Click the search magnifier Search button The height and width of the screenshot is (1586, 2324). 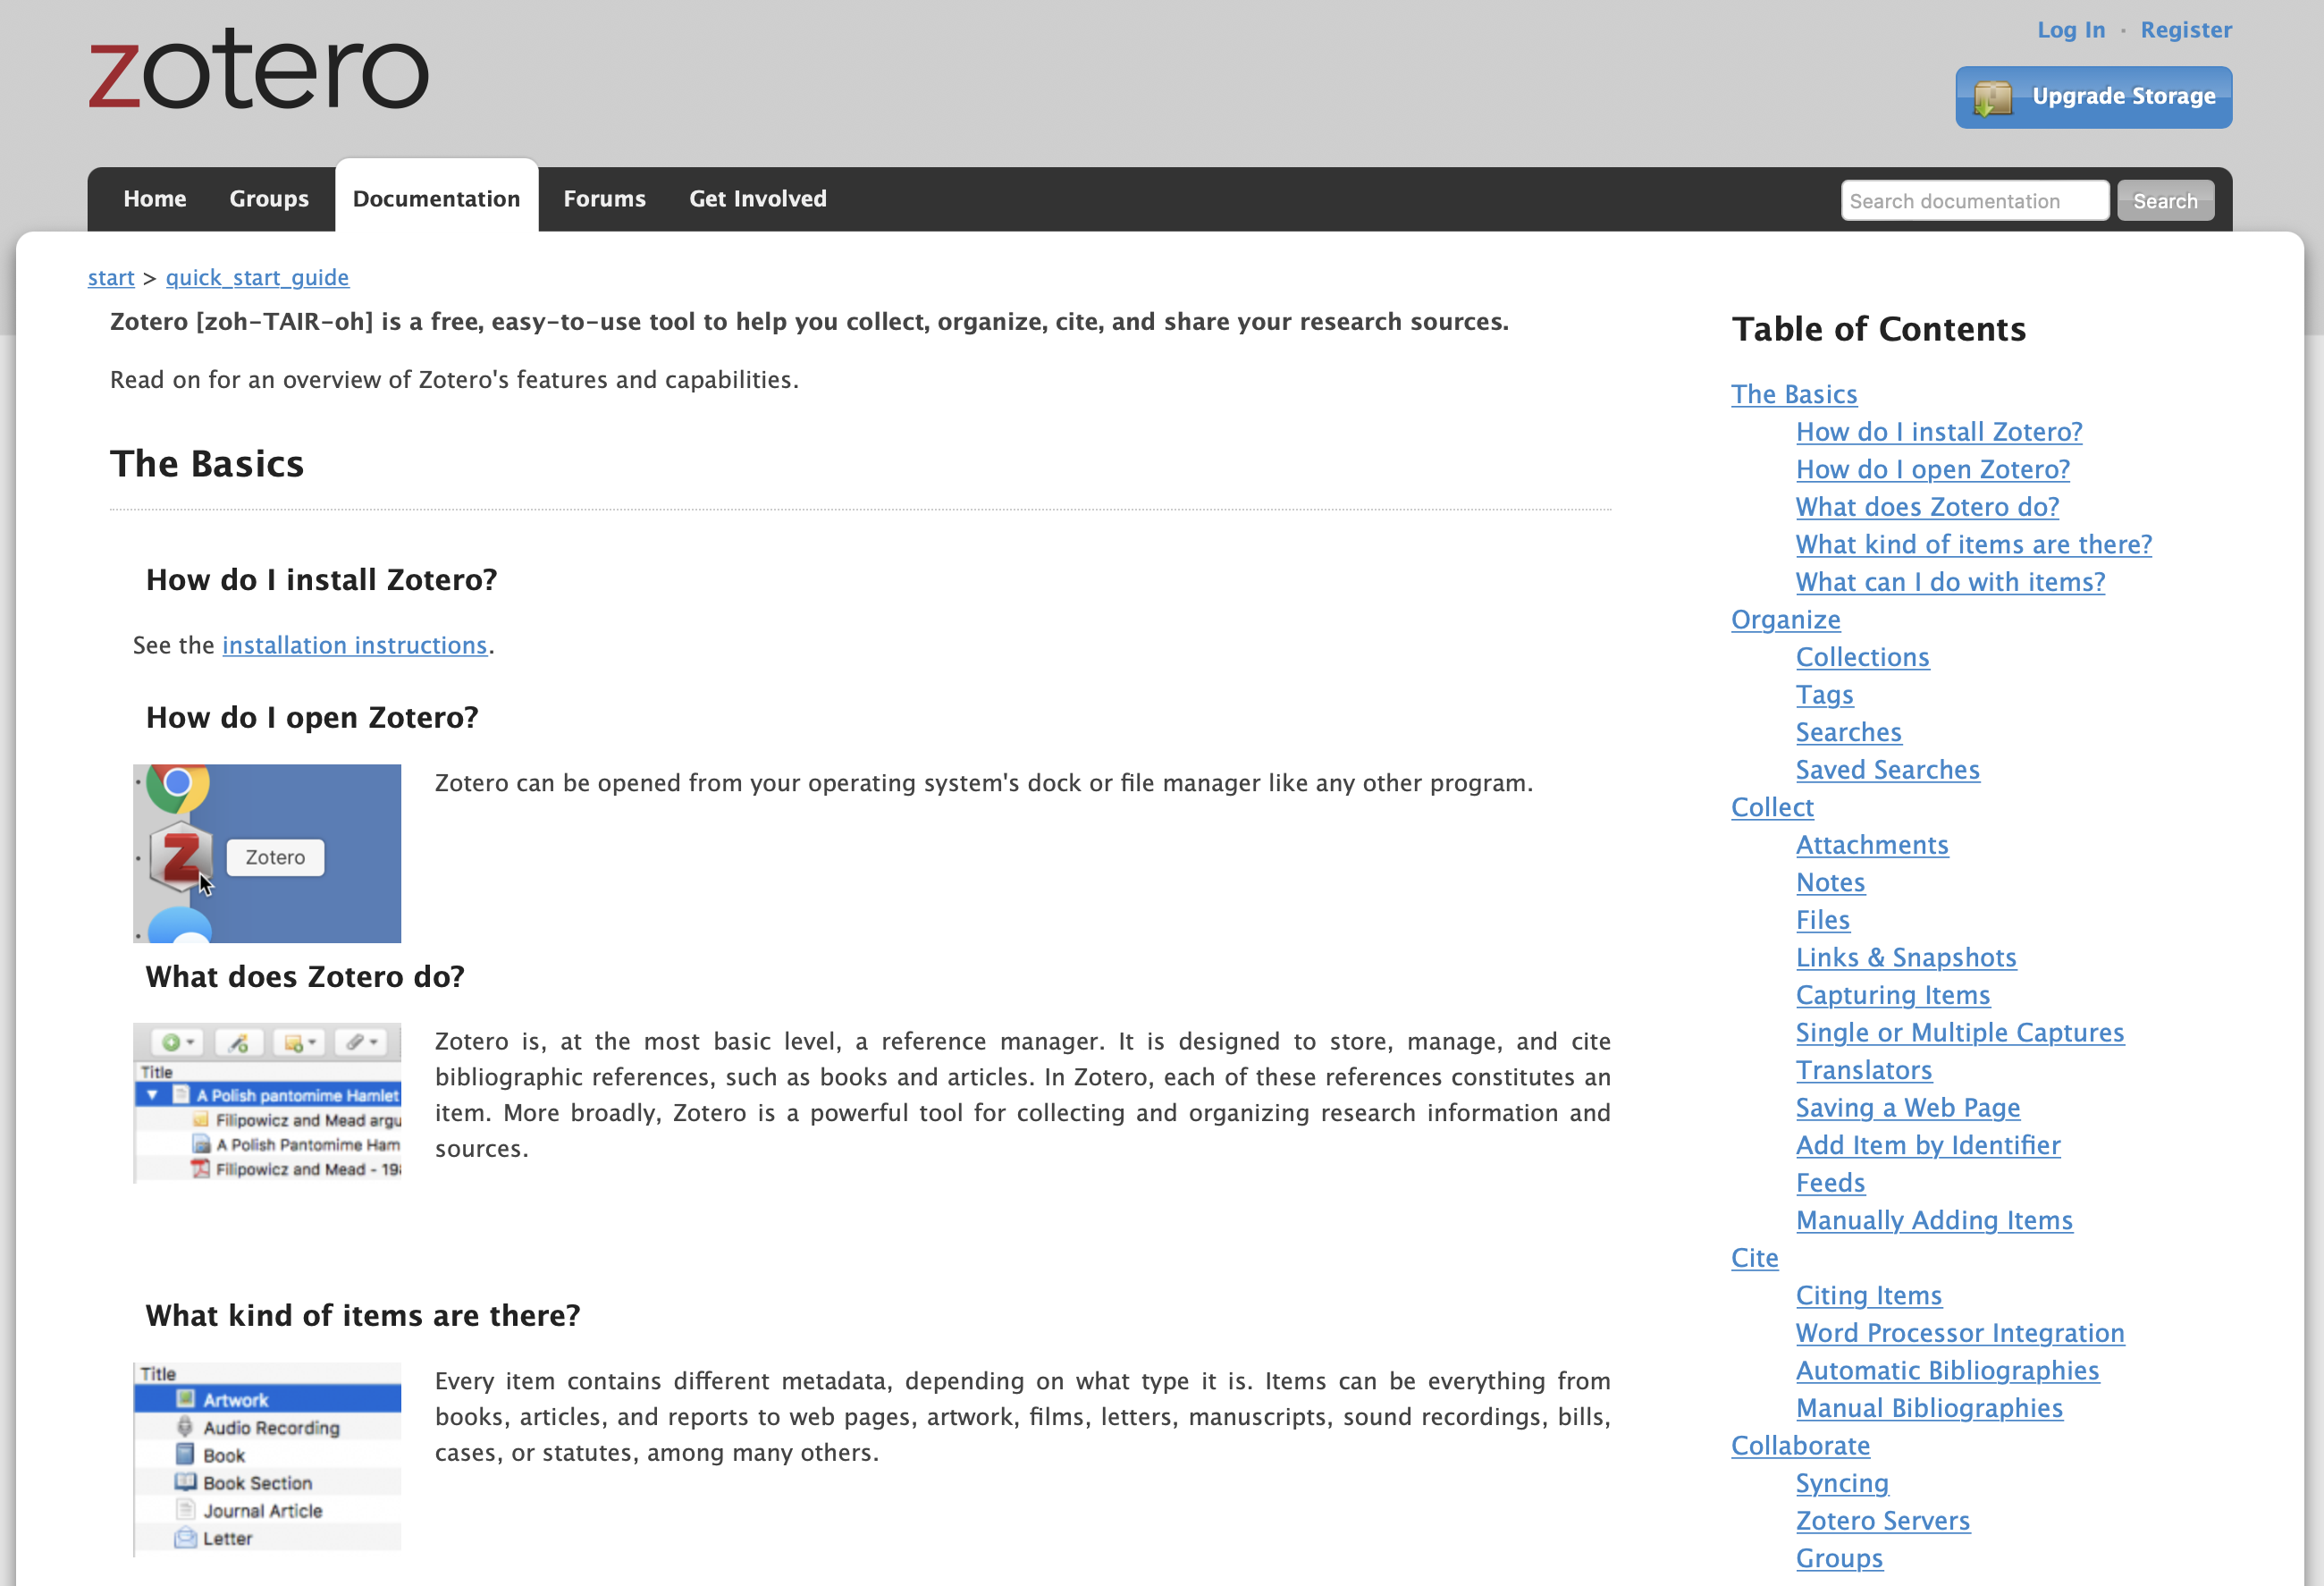click(x=2161, y=199)
